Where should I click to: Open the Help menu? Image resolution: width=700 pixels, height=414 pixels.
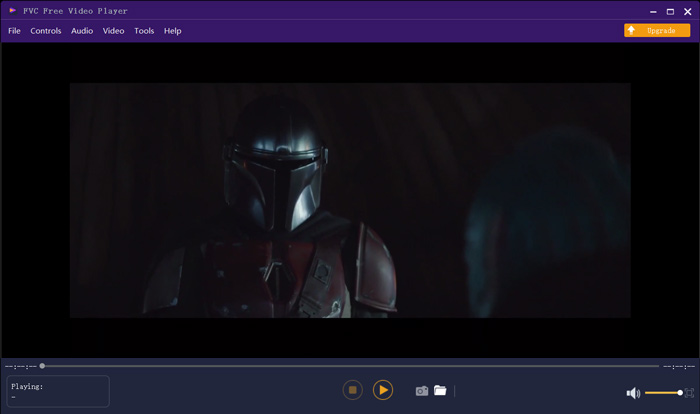[x=172, y=31]
